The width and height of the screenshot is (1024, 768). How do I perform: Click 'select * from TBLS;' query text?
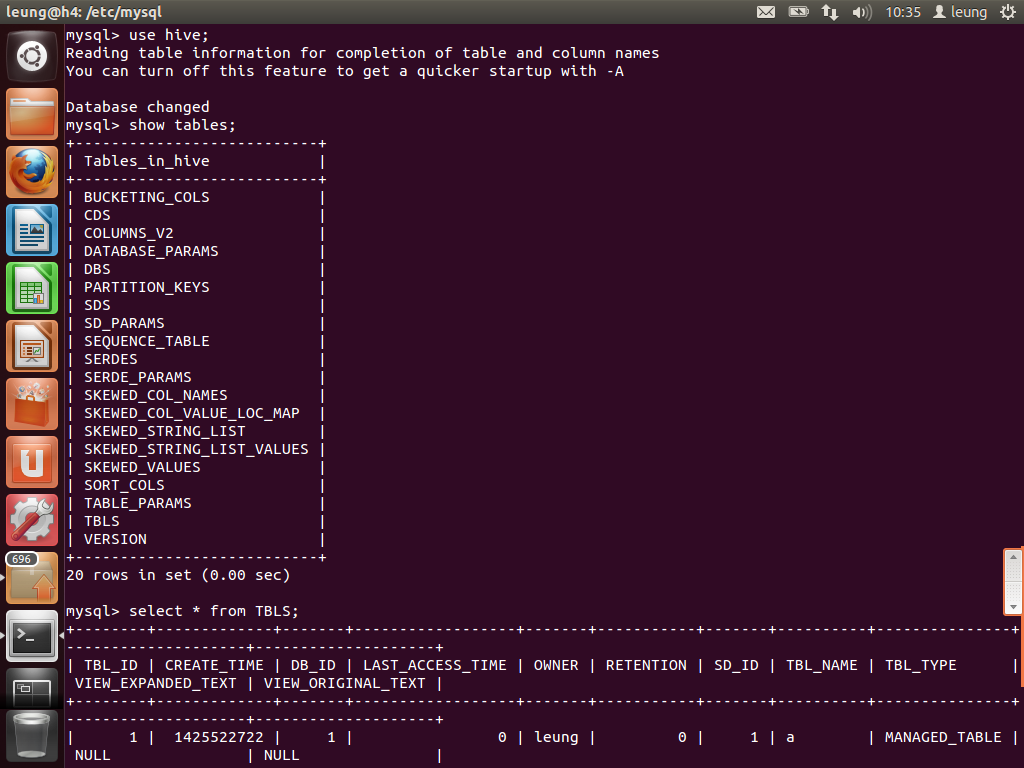(x=214, y=611)
